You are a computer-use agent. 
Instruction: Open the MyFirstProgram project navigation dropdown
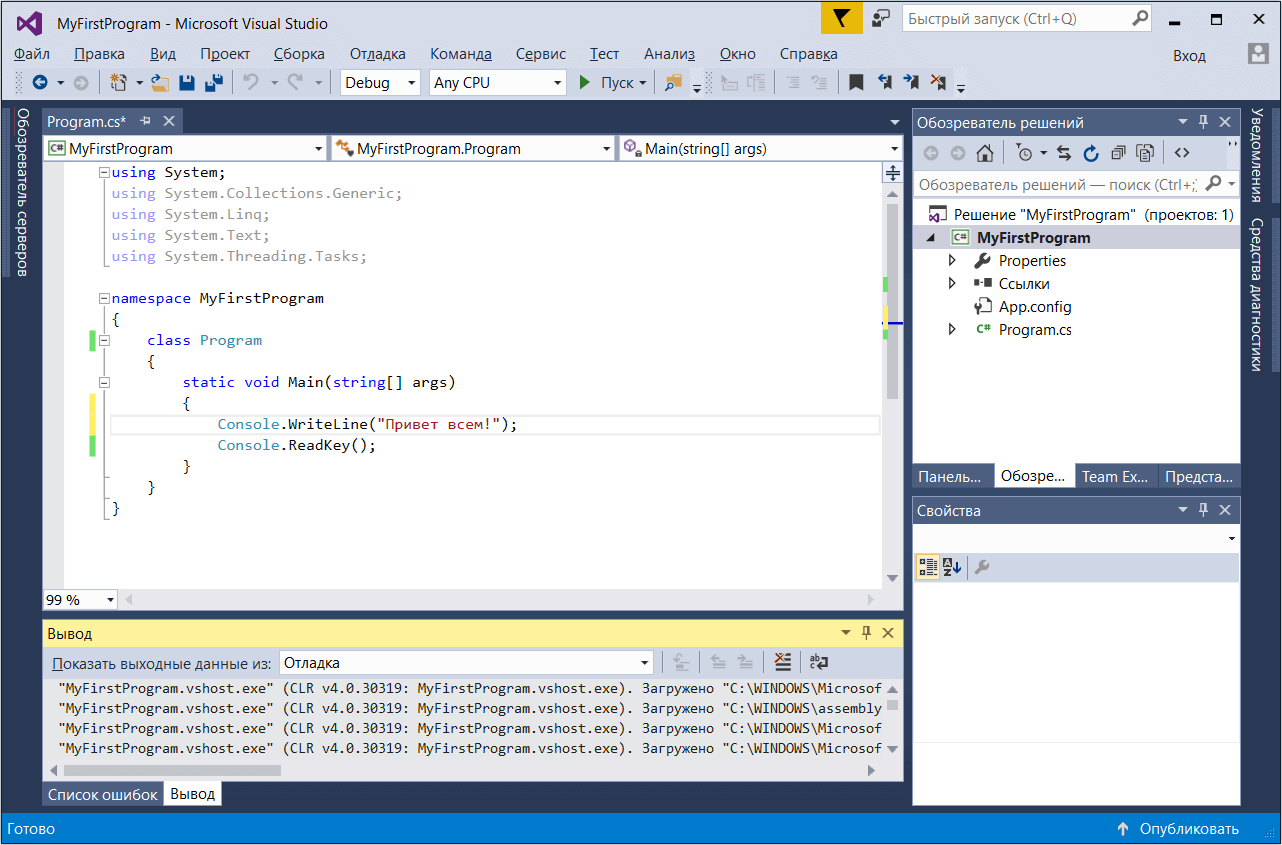(185, 148)
